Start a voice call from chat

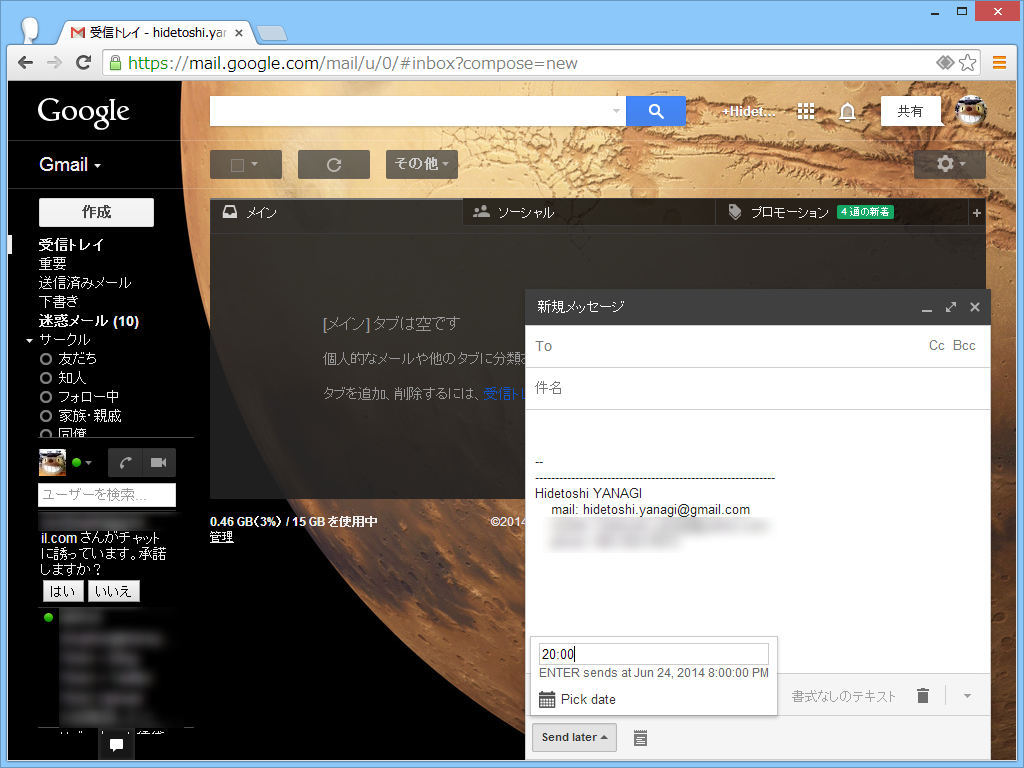tap(125, 462)
